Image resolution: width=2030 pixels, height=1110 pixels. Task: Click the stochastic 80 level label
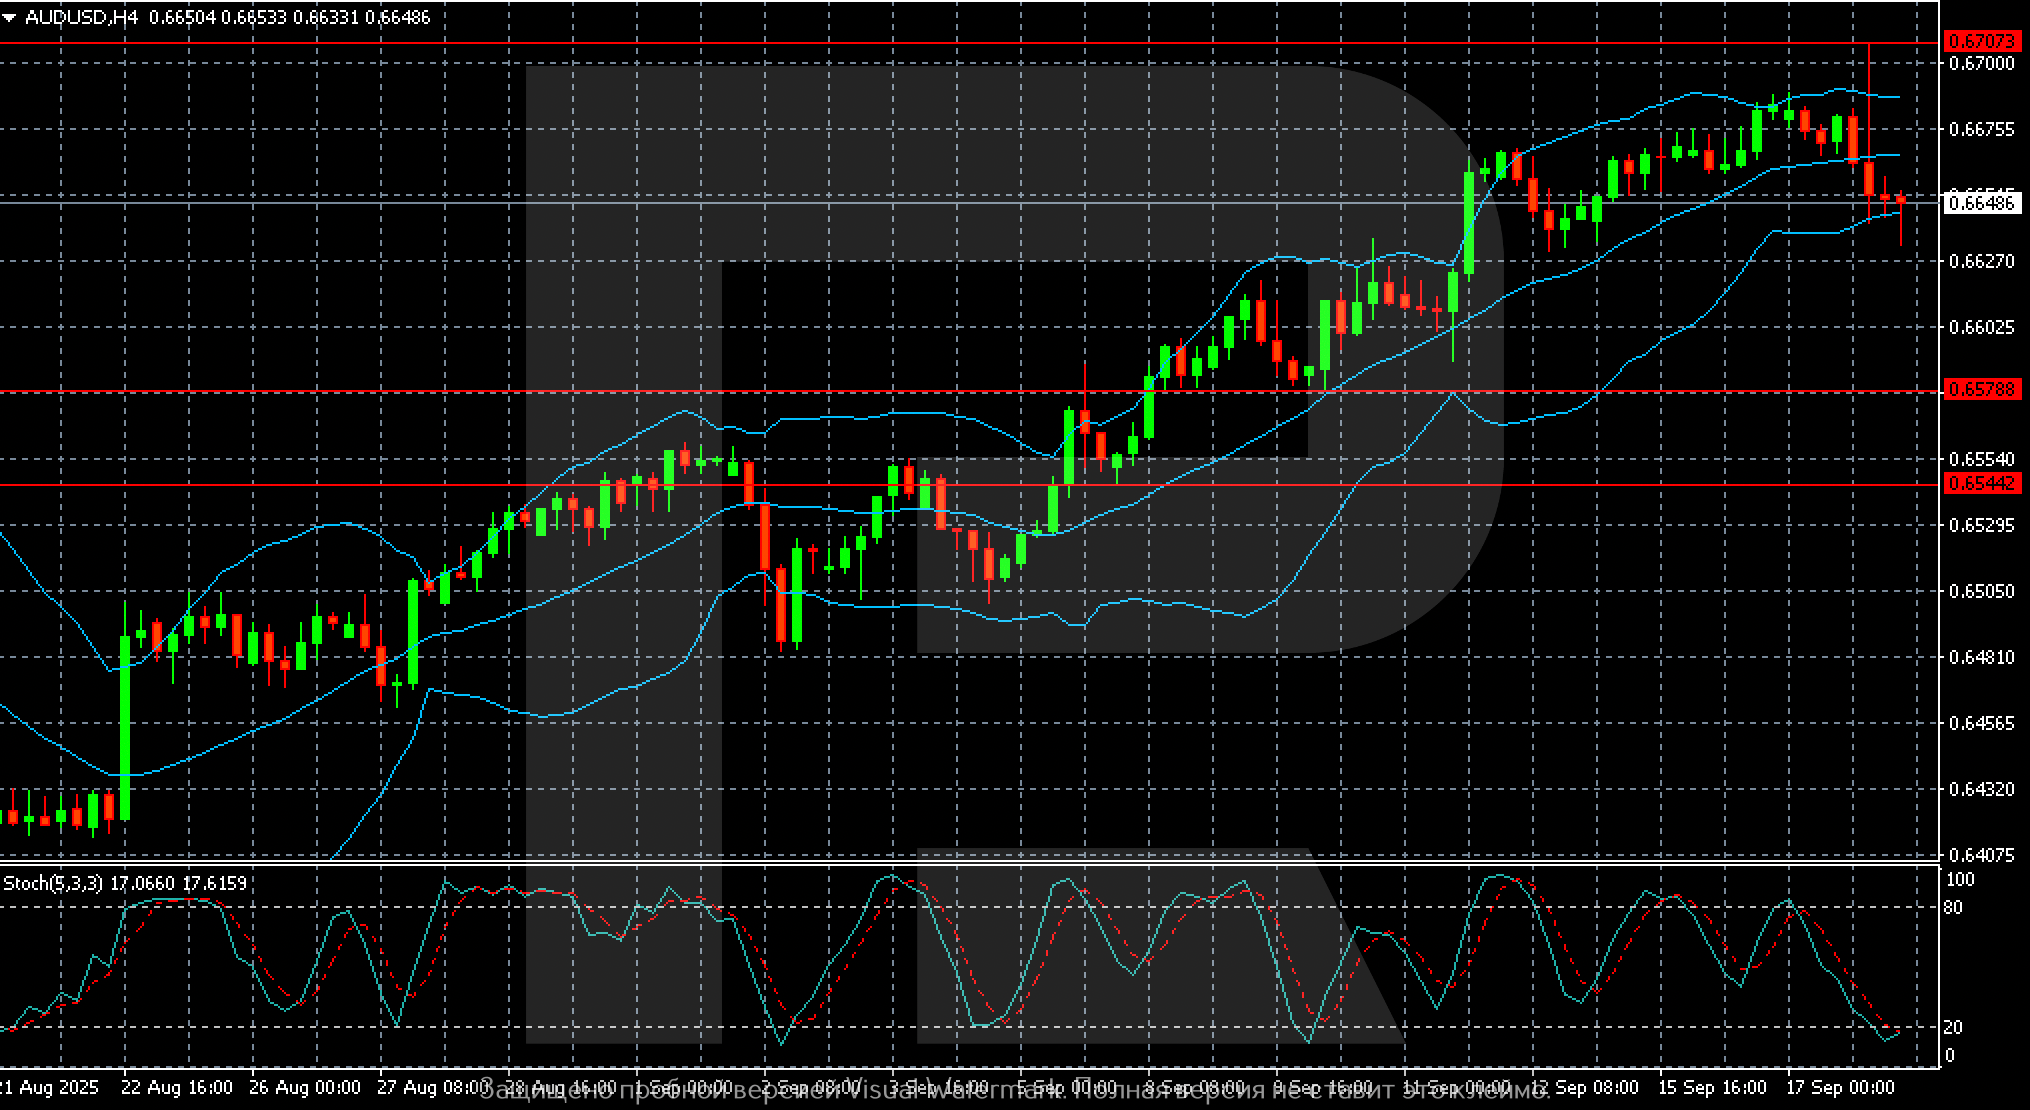point(1951,907)
